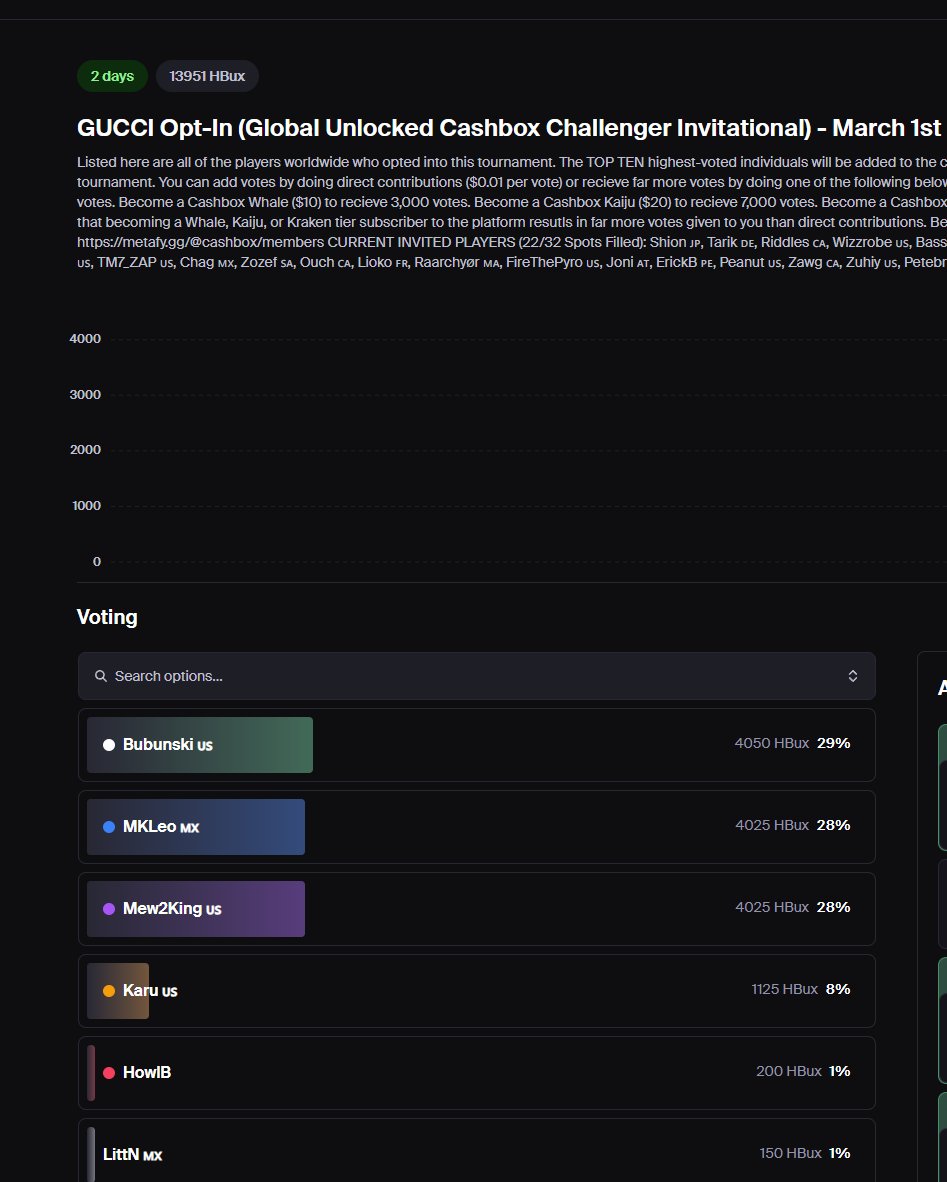947x1182 pixels.
Task: Focus the Search options input field
Action: 477,676
